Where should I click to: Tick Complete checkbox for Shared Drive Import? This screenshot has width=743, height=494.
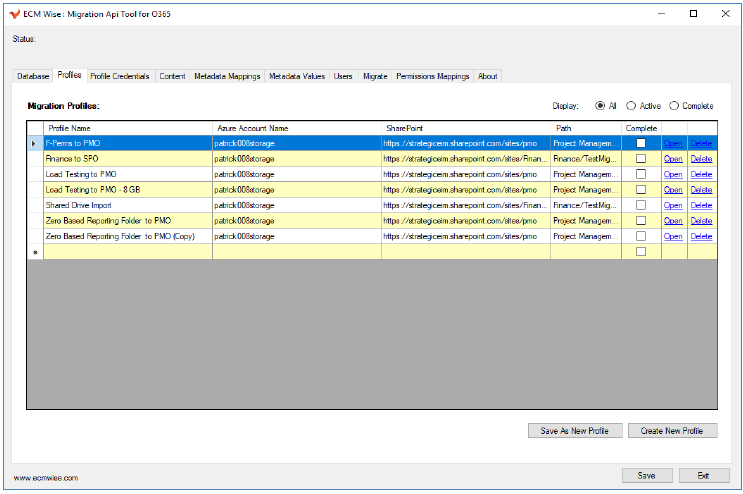[x=641, y=205]
